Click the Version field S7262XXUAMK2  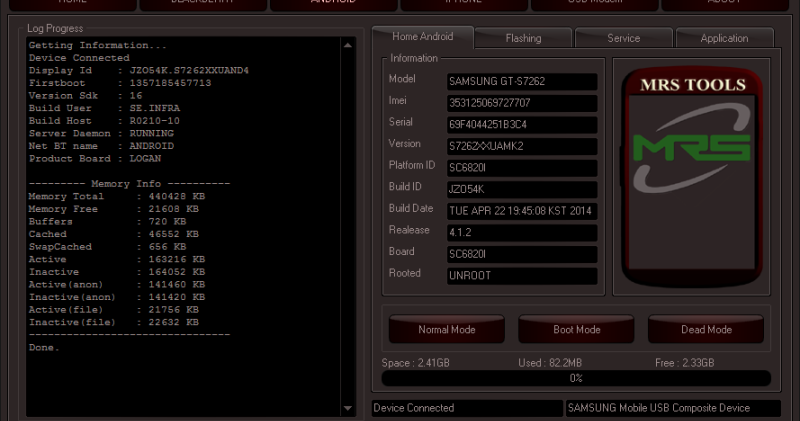[522, 146]
